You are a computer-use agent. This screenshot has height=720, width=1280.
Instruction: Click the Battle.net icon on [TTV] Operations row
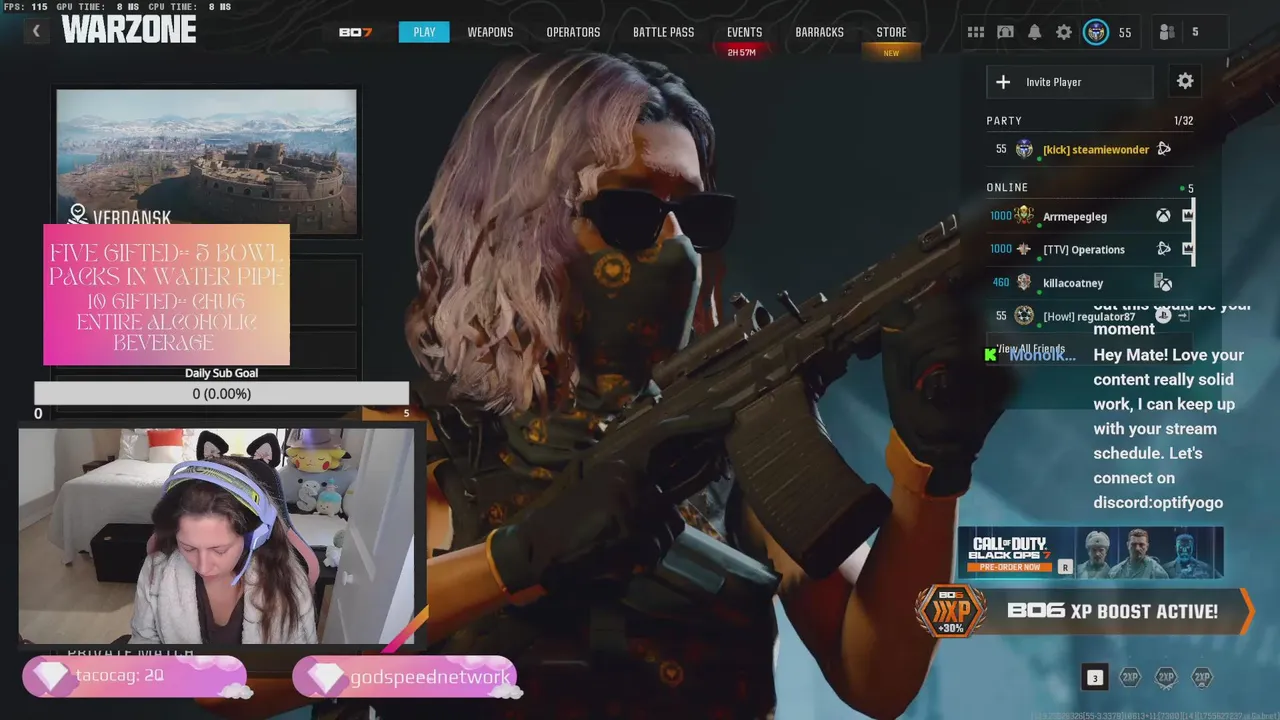point(1163,249)
